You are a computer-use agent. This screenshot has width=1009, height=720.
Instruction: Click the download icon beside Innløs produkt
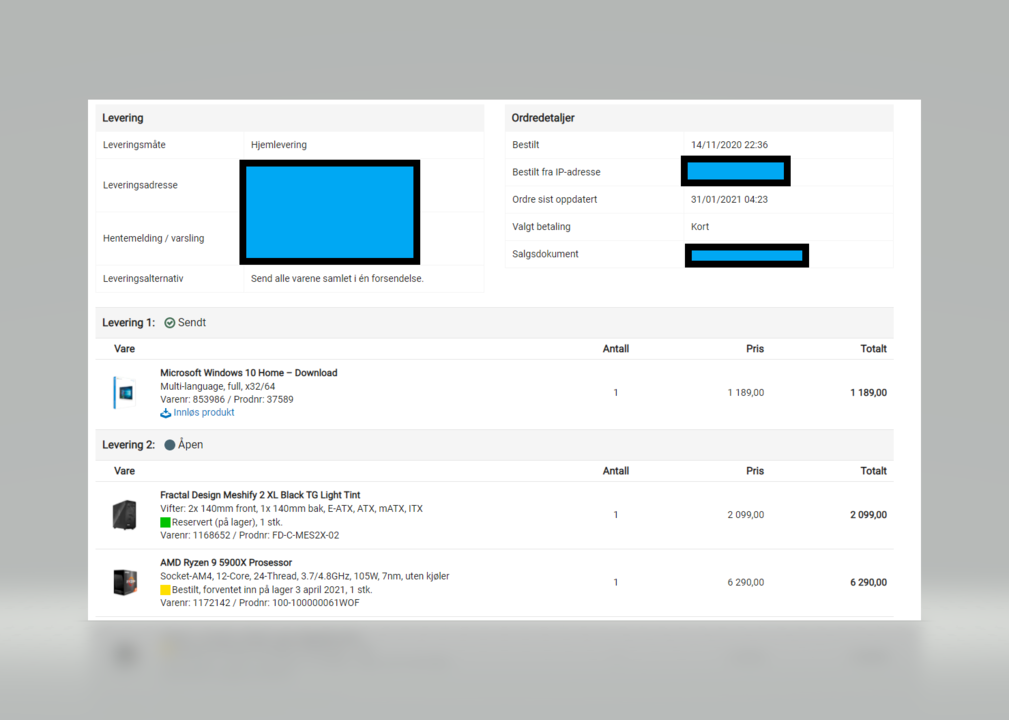click(165, 413)
